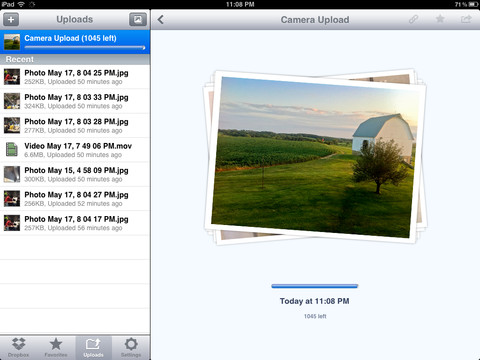Open Photo May 15, 4 58 09 PM.jpg
Screen dimensions: 480x360
pyautogui.click(x=75, y=174)
